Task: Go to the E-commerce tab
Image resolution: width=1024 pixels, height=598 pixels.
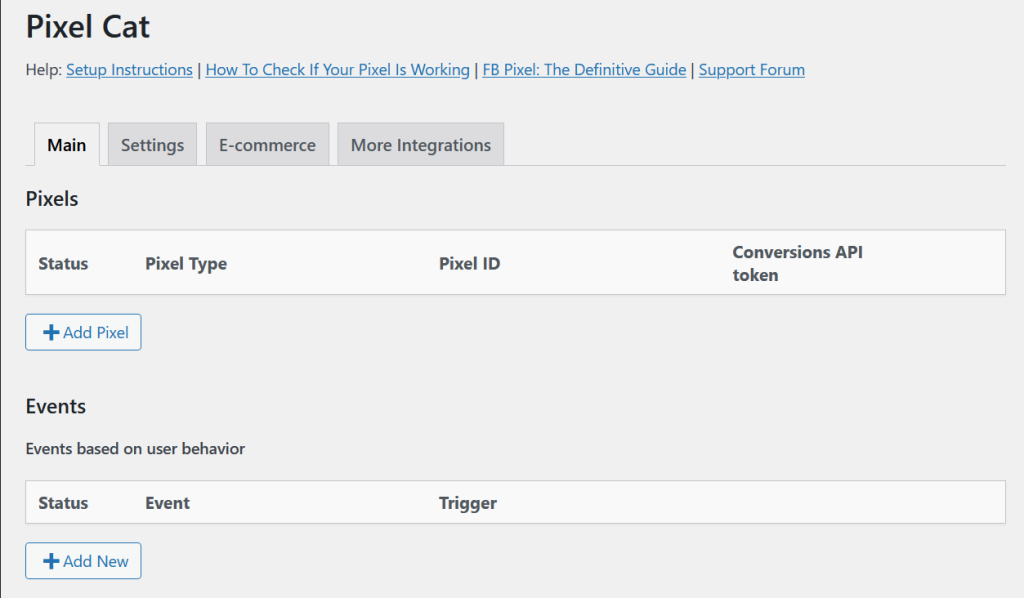Action: [x=267, y=145]
